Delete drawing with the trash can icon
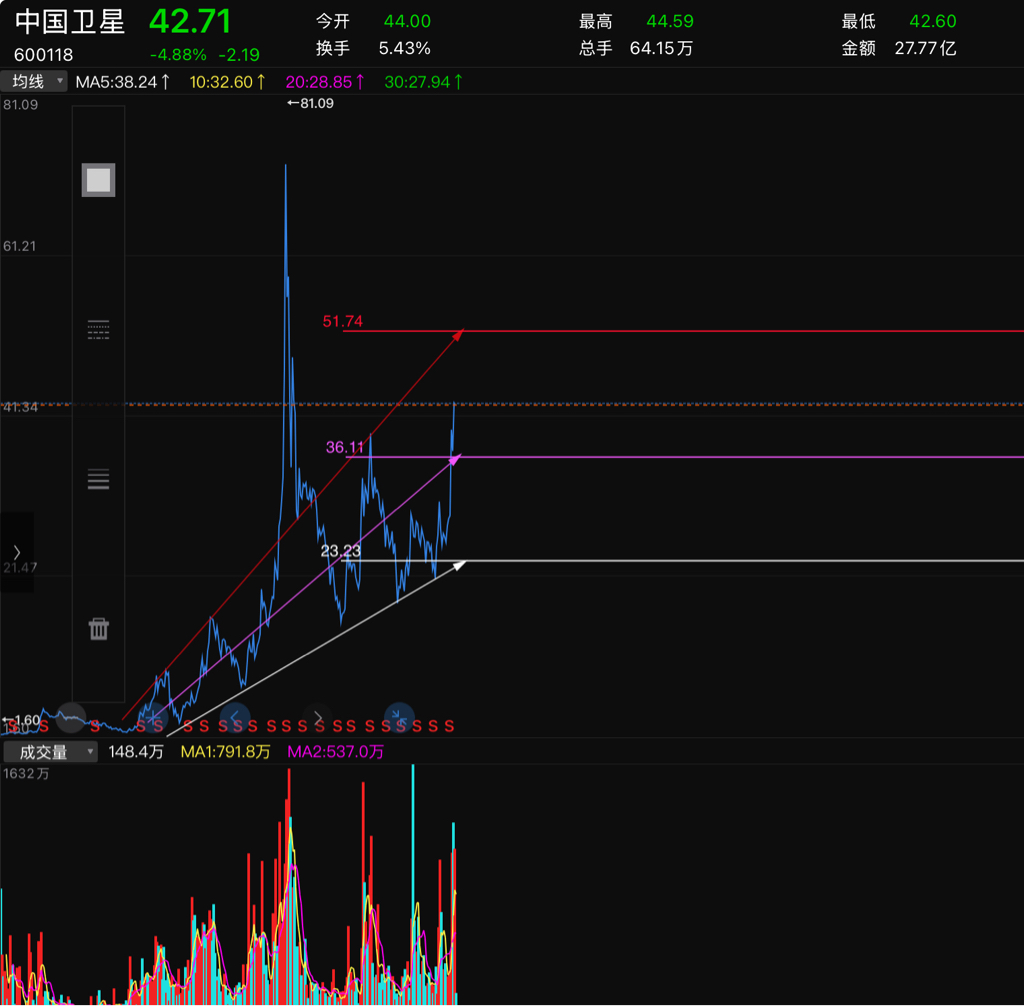This screenshot has width=1024, height=1006. point(99,629)
